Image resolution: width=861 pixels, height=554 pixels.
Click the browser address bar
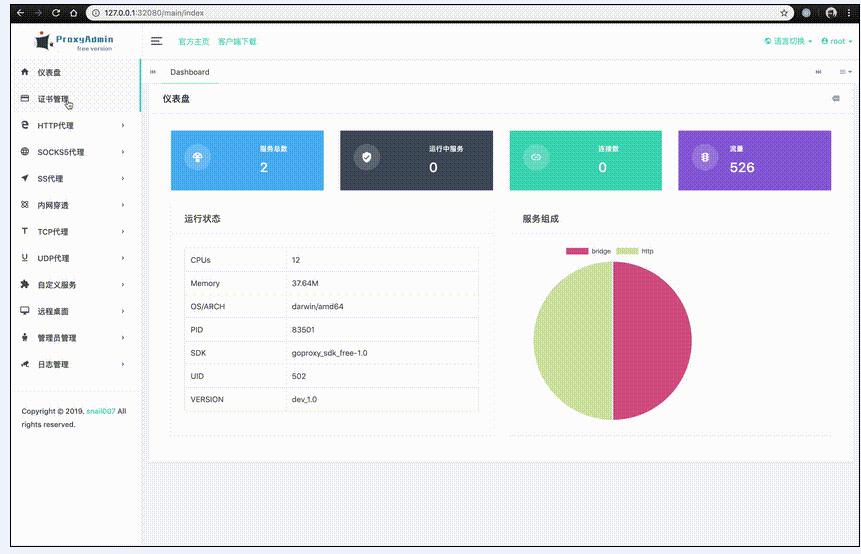point(400,13)
